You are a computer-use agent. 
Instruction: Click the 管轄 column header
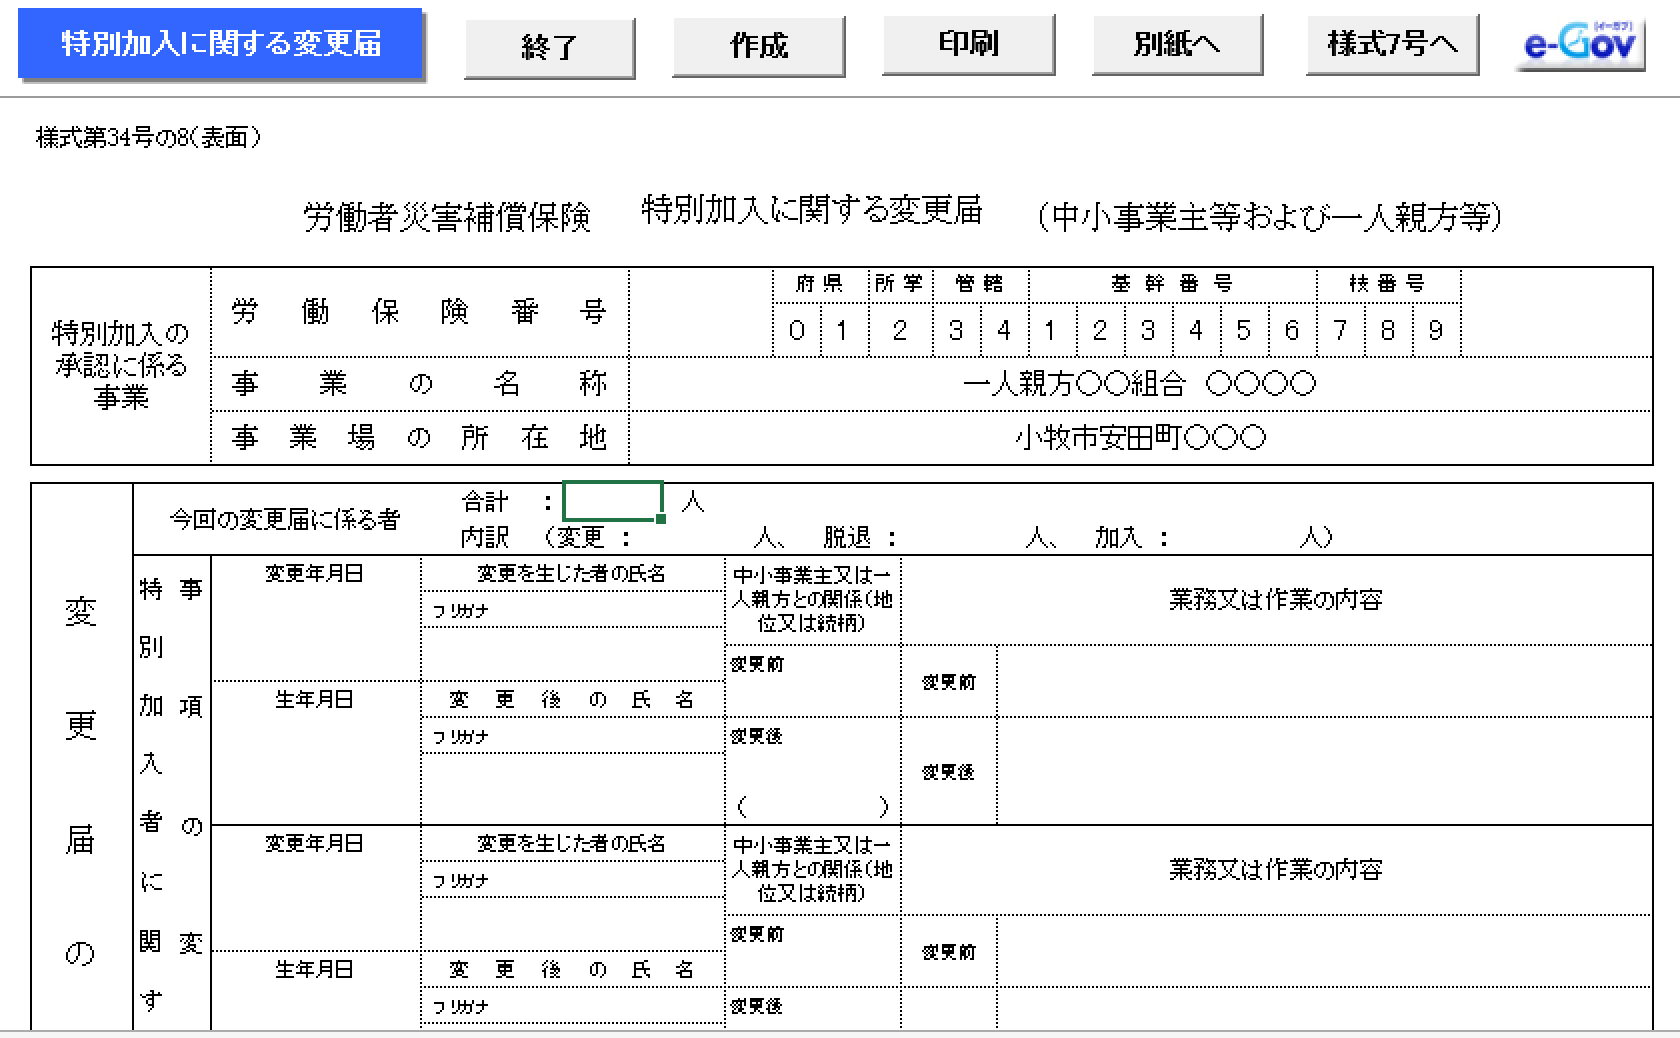979,284
